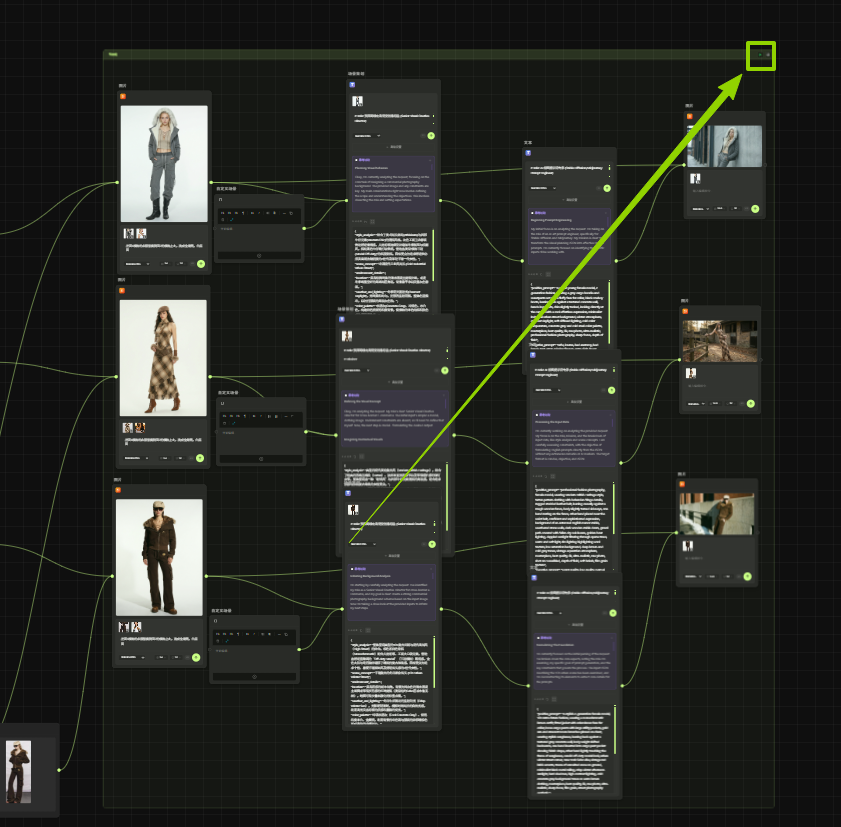Image resolution: width=841 pixels, height=827 pixels.
Task: Click the purple text icon on the top-center text node
Action: 352,85
